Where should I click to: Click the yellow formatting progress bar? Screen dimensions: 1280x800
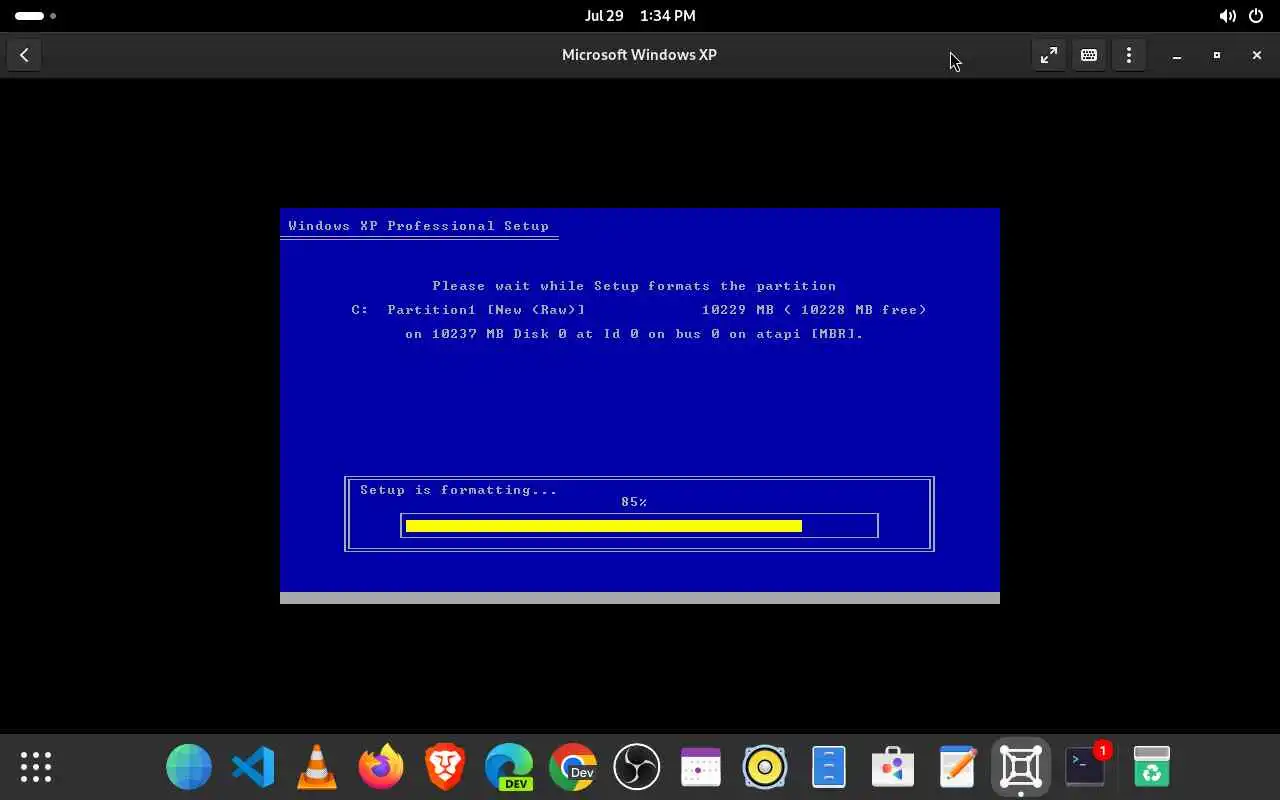point(604,526)
